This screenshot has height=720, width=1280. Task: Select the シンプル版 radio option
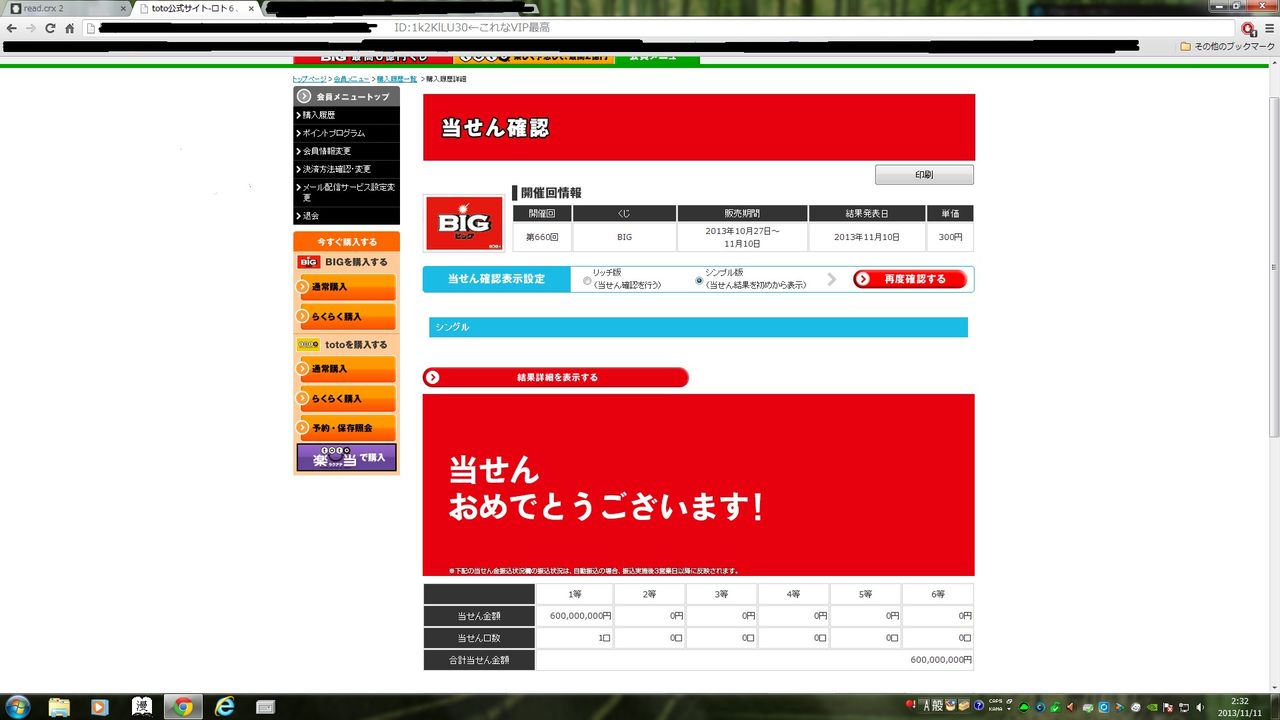tap(699, 282)
